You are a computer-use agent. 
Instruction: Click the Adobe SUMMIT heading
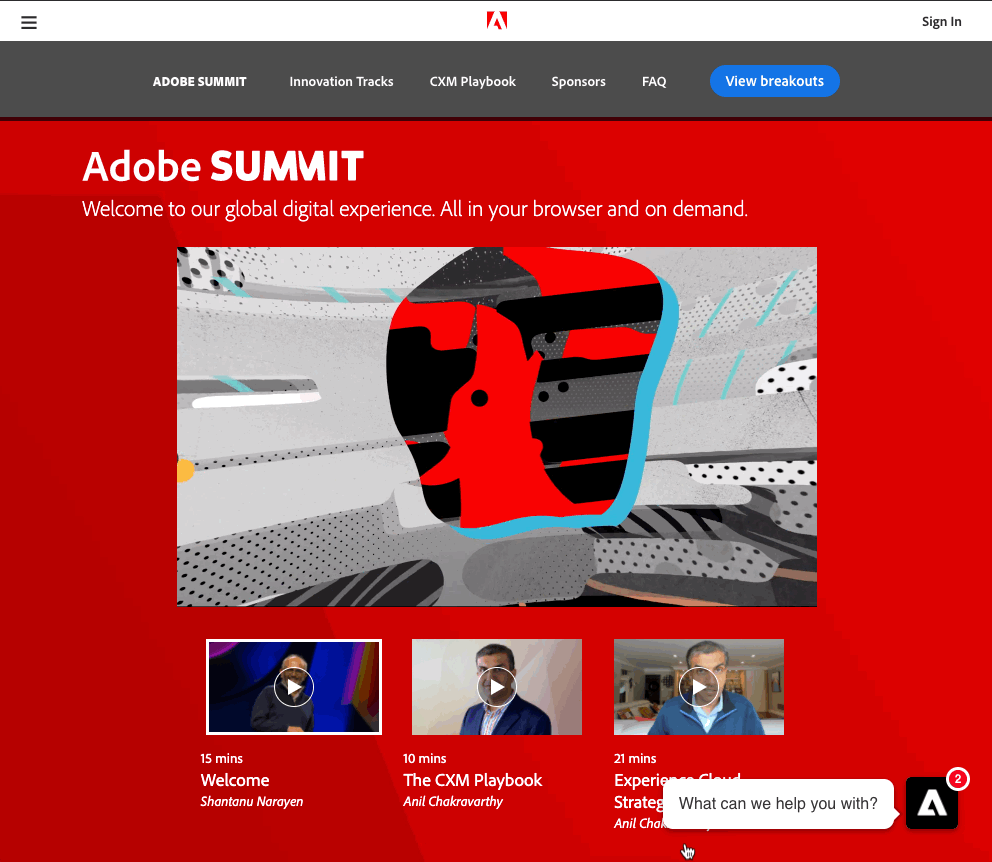coord(223,166)
